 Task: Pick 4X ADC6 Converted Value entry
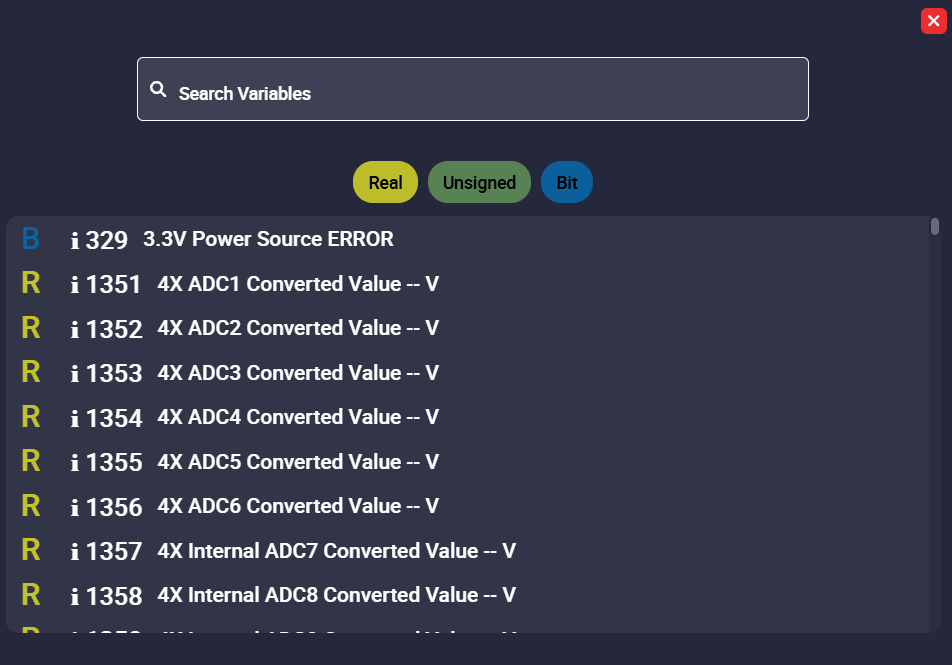[298, 506]
